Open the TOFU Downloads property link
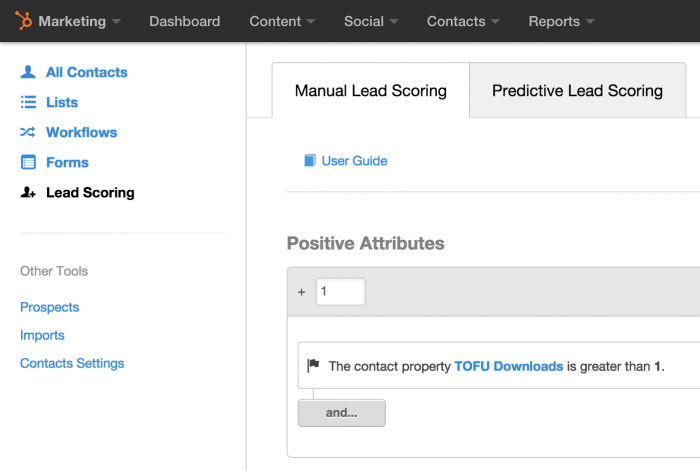The image size is (700, 471). (509, 366)
